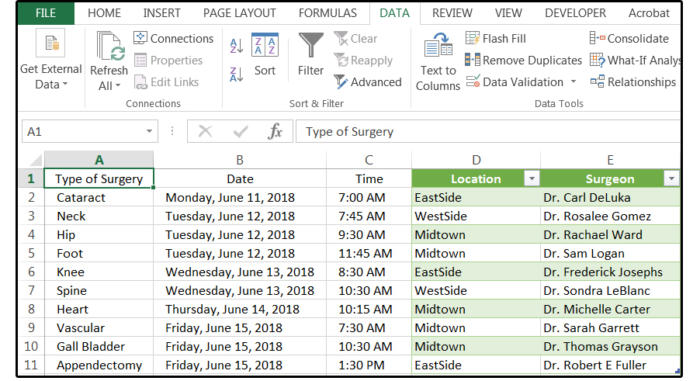Click the formula bar Cancel X icon
Viewport: 700px width, 381px height.
205,131
